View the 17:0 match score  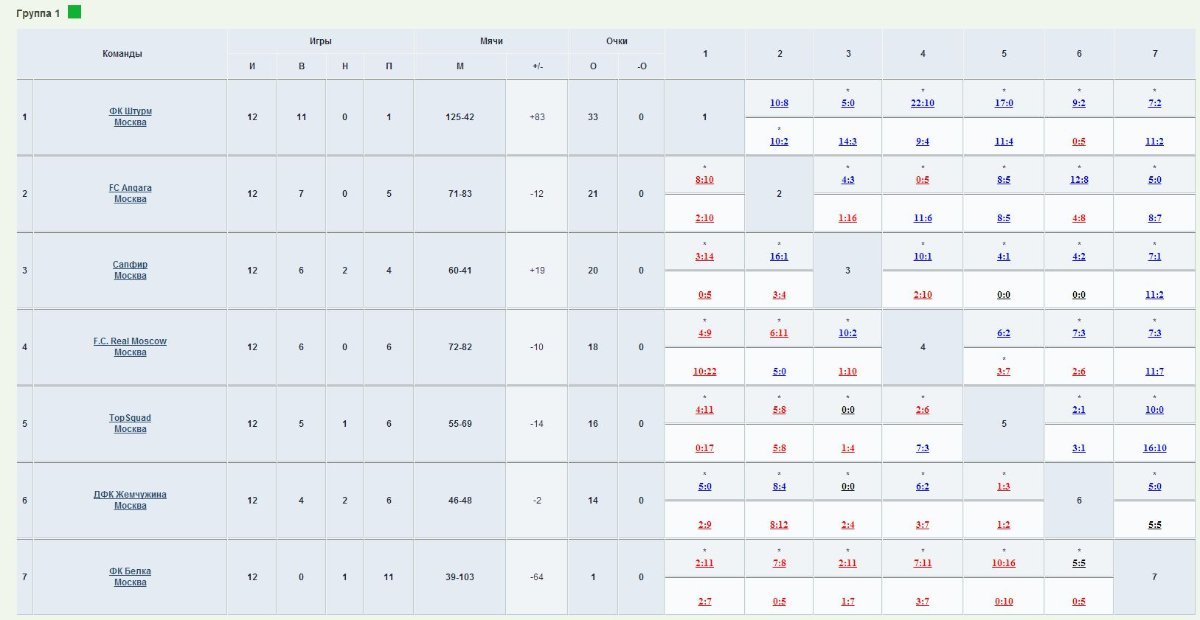(x=1004, y=103)
